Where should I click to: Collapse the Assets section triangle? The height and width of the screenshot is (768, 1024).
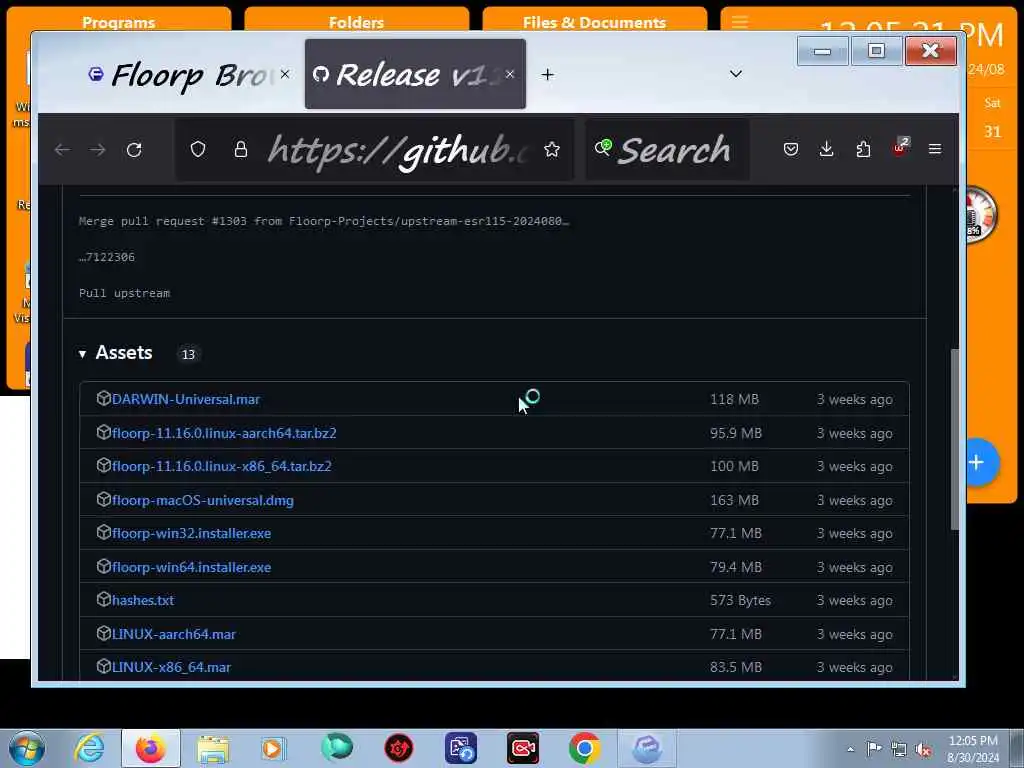pyautogui.click(x=82, y=354)
